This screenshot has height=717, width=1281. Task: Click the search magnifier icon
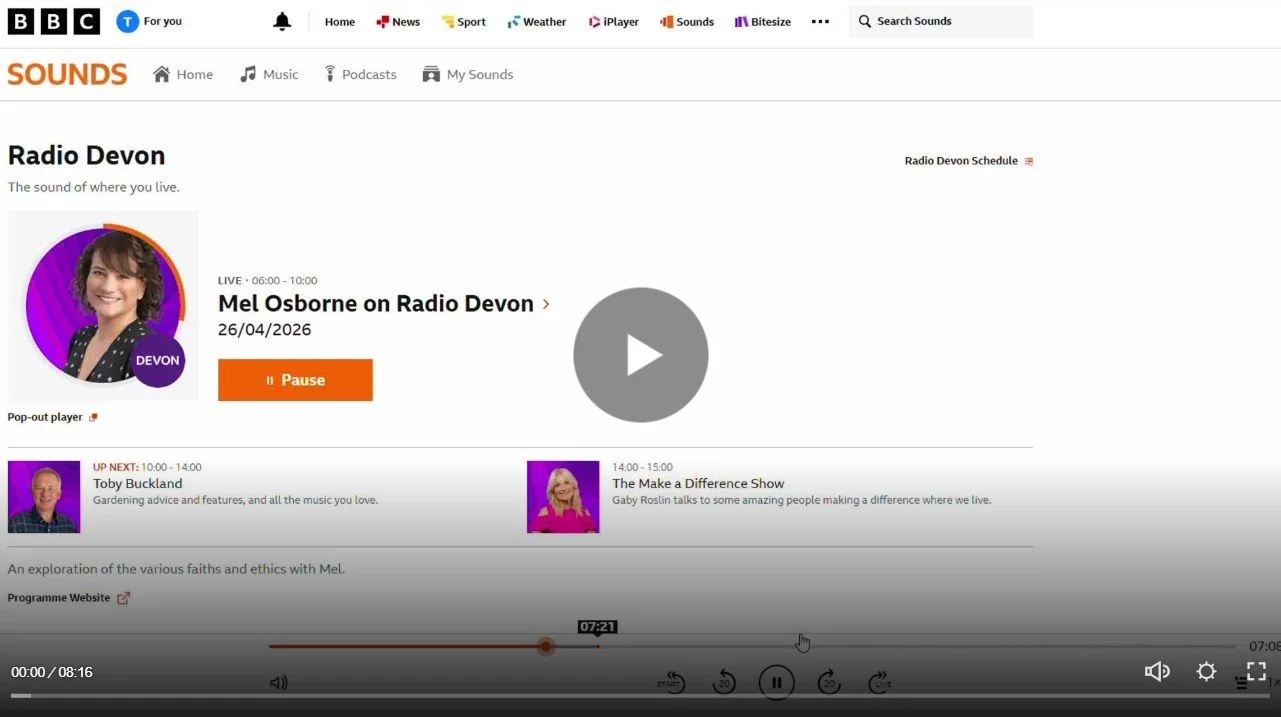(865, 21)
